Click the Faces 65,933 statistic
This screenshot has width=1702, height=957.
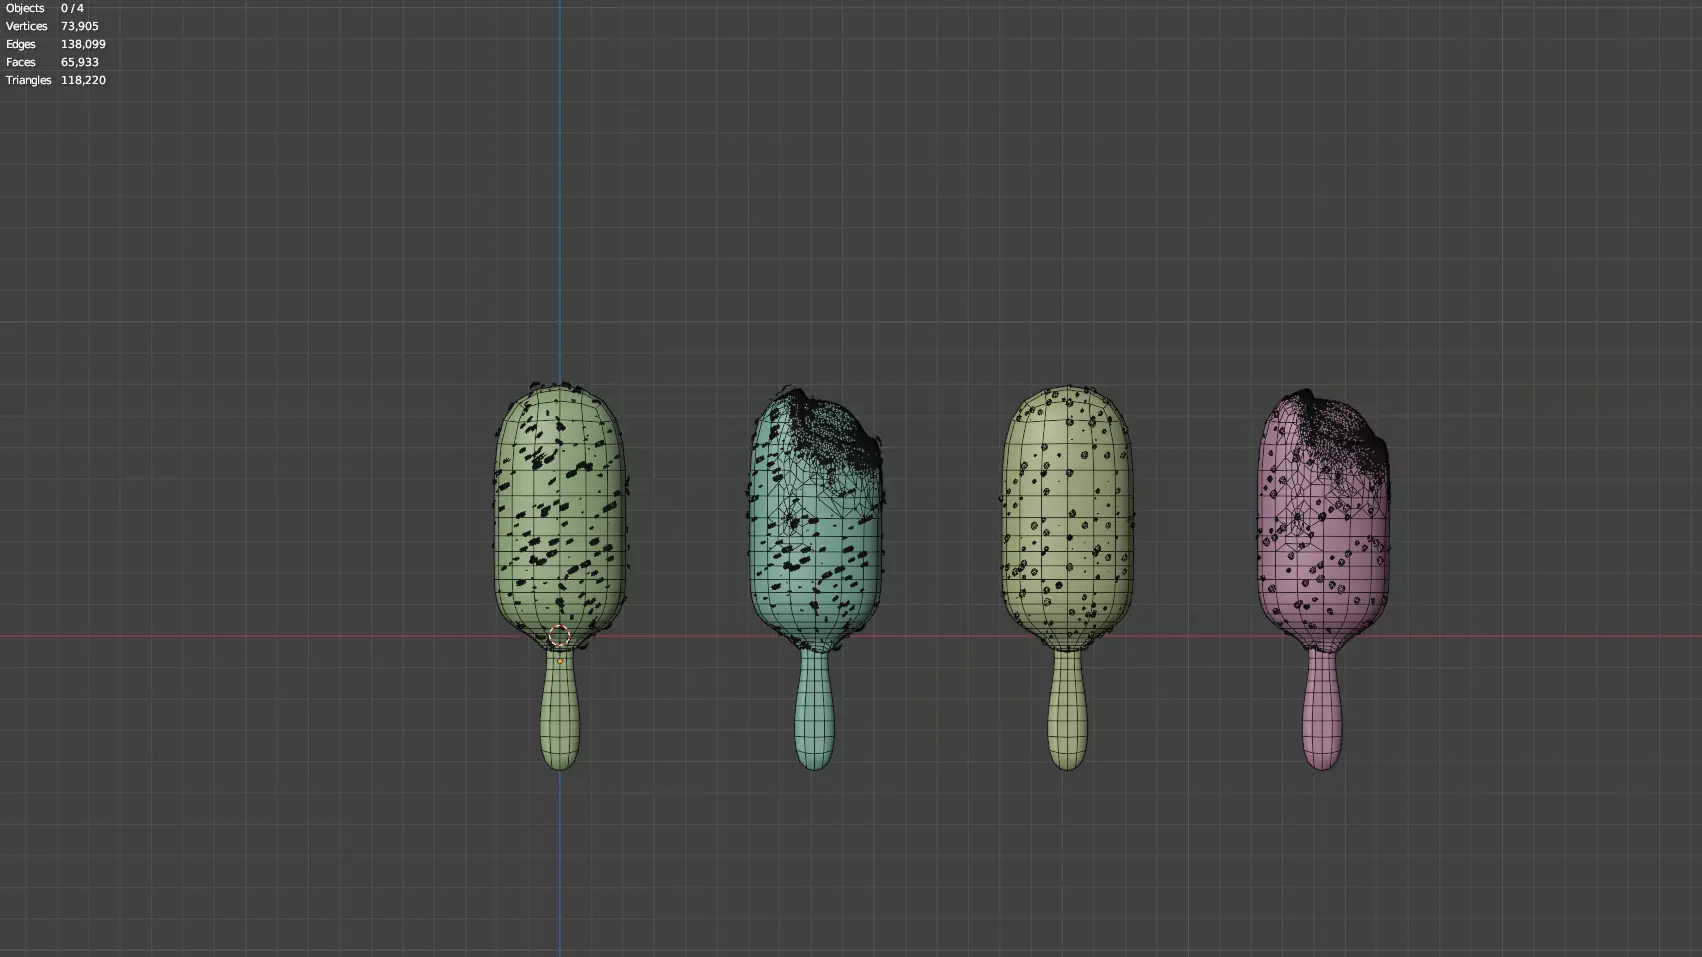click(x=52, y=62)
